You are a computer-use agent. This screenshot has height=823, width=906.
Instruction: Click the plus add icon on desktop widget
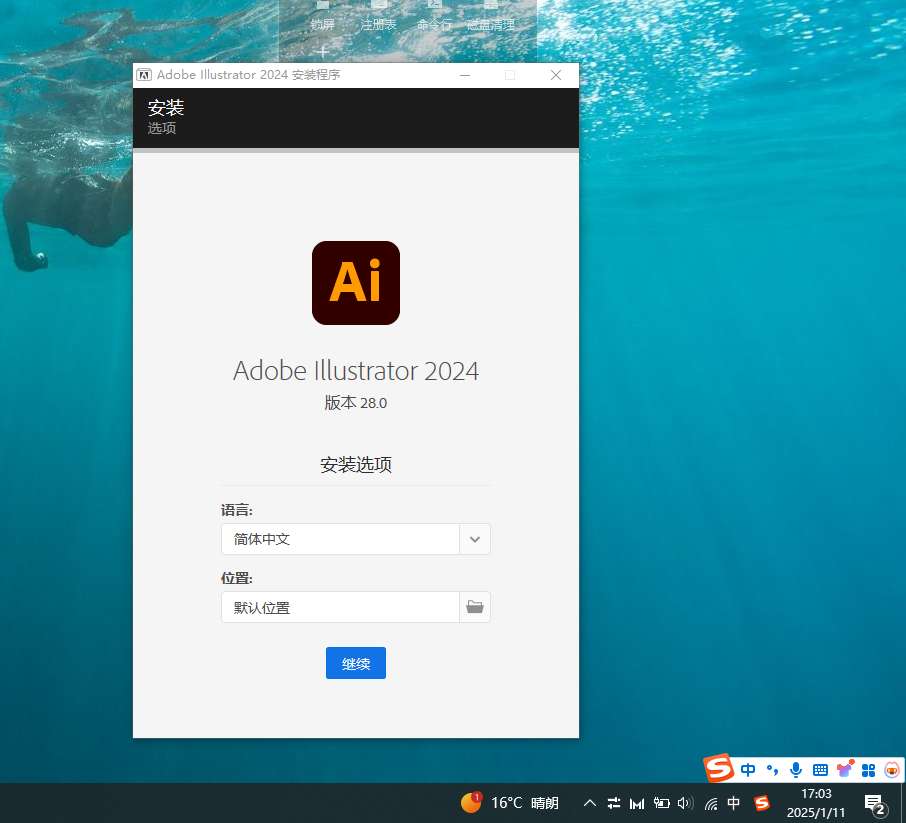322,52
